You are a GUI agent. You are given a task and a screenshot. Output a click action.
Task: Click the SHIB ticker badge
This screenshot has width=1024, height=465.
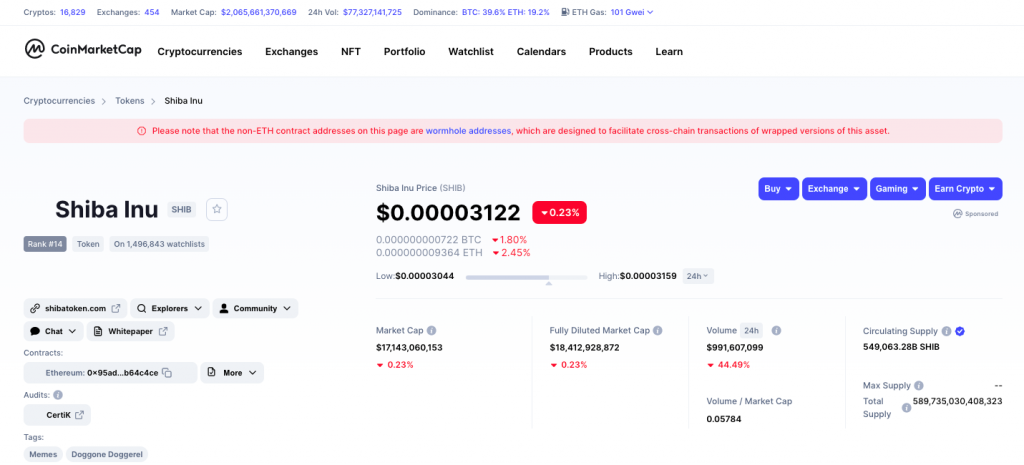[182, 210]
